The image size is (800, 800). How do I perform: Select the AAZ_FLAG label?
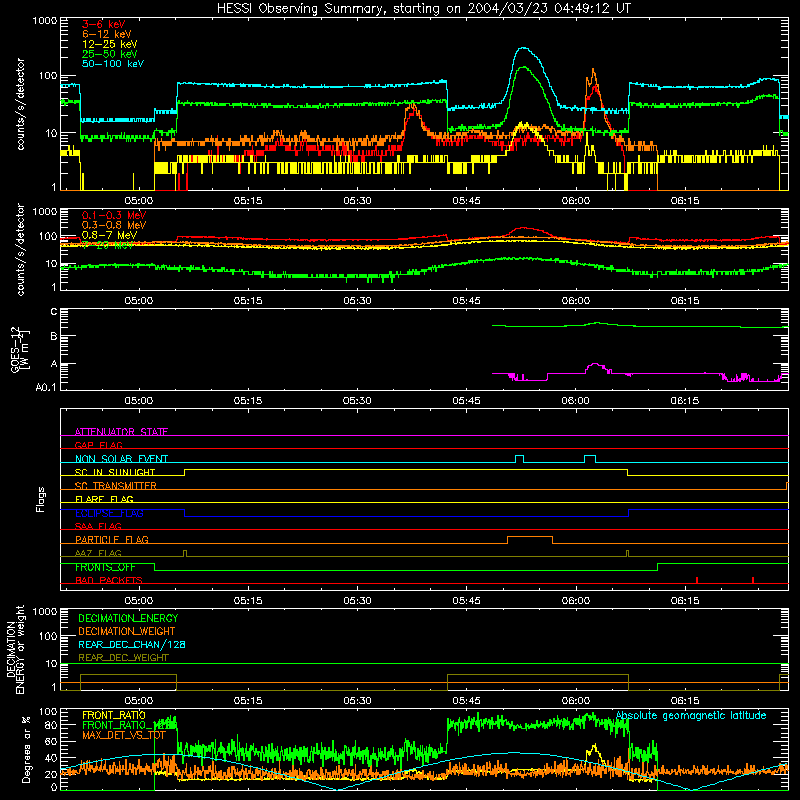tap(98, 553)
